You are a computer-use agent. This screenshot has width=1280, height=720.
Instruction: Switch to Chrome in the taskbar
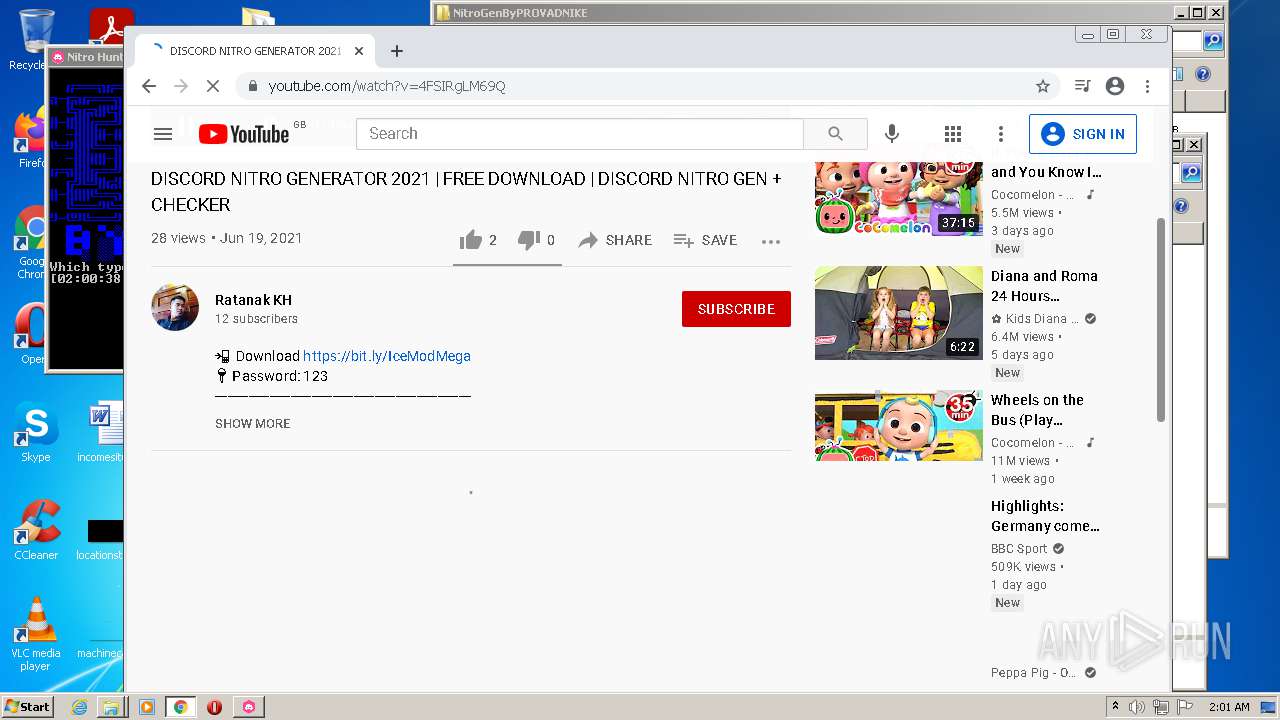tap(180, 707)
